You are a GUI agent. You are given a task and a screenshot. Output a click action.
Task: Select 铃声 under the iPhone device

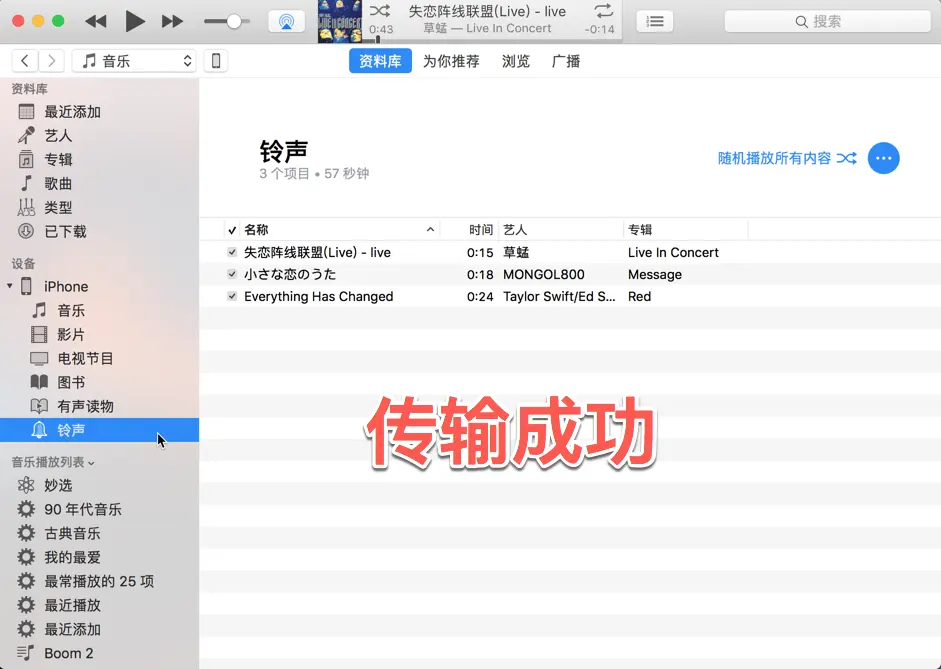[x=99, y=430]
